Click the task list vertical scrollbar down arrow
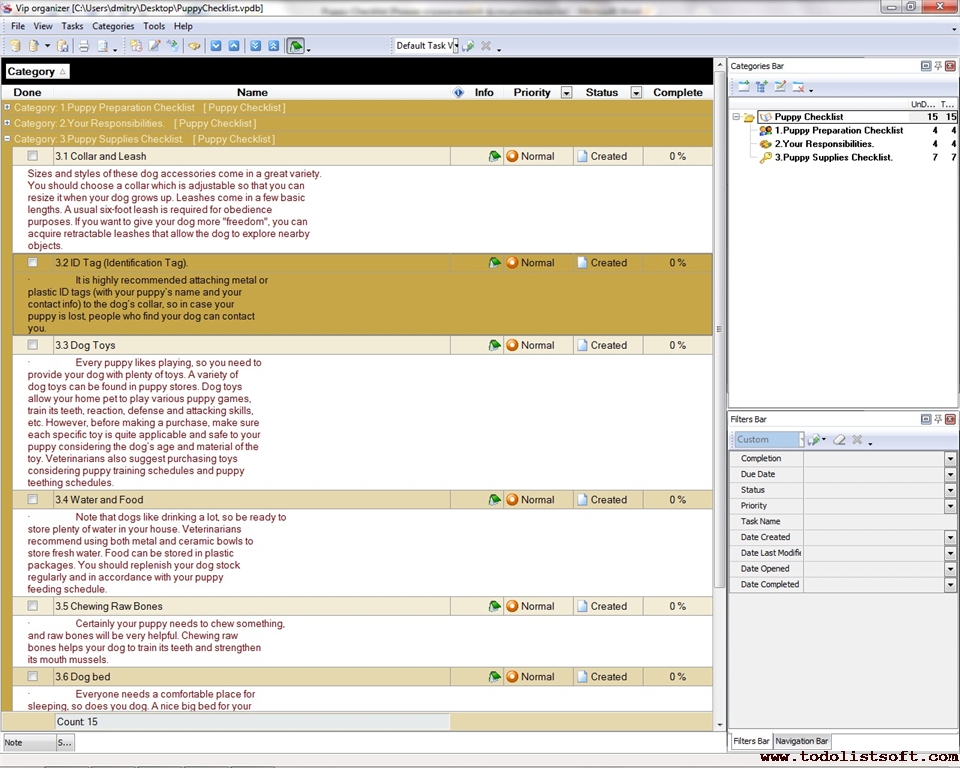The width and height of the screenshot is (960, 768). point(719,724)
